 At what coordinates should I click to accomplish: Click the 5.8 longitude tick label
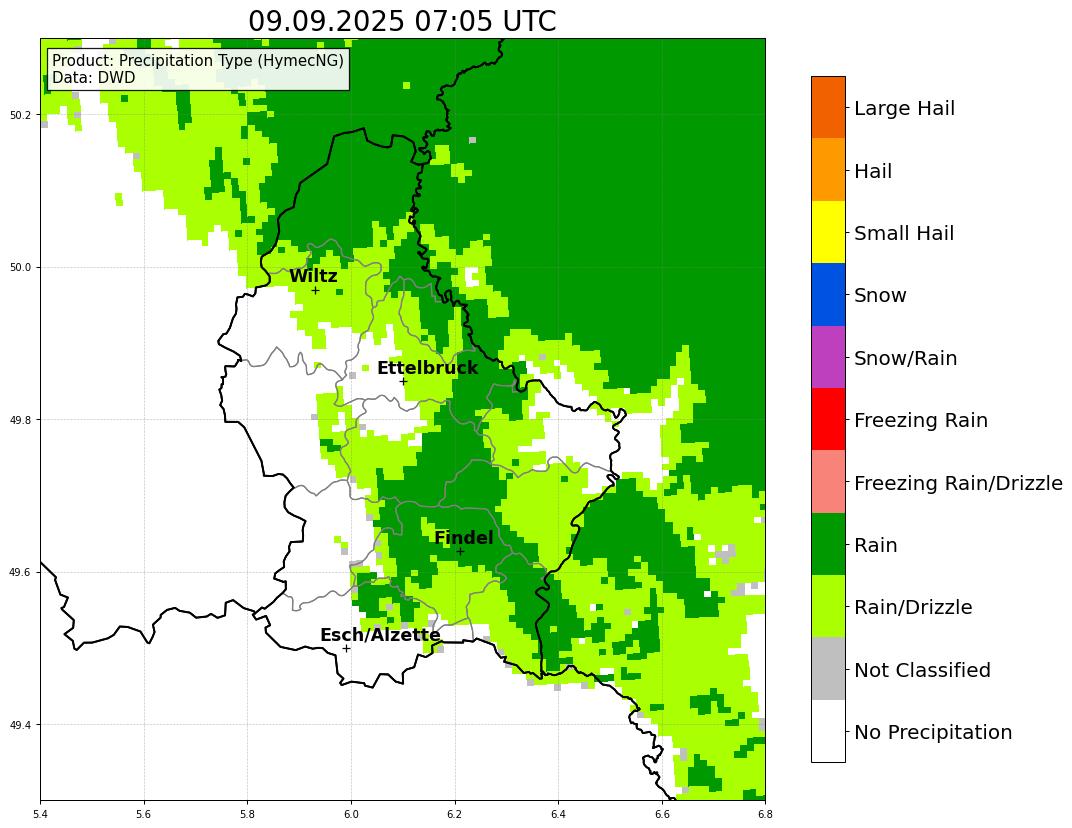pos(247,814)
